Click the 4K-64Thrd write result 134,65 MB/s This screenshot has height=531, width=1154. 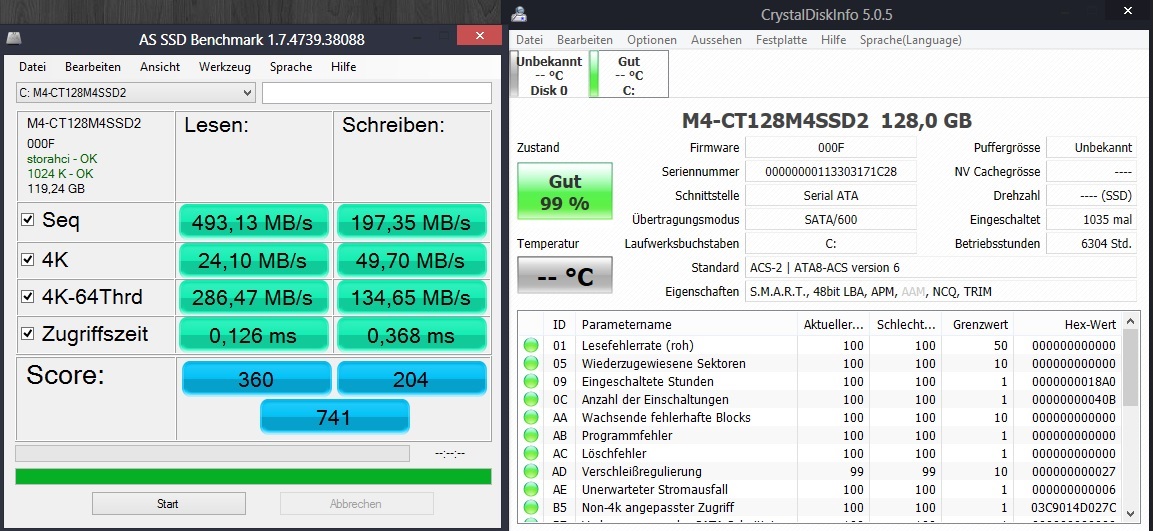pos(411,298)
